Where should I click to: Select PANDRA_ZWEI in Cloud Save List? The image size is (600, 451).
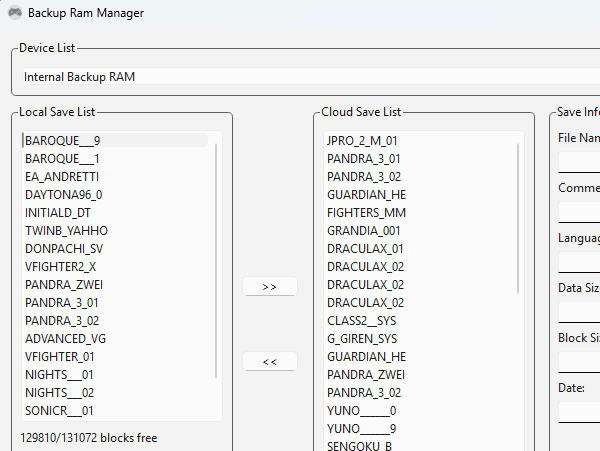click(x=417, y=374)
